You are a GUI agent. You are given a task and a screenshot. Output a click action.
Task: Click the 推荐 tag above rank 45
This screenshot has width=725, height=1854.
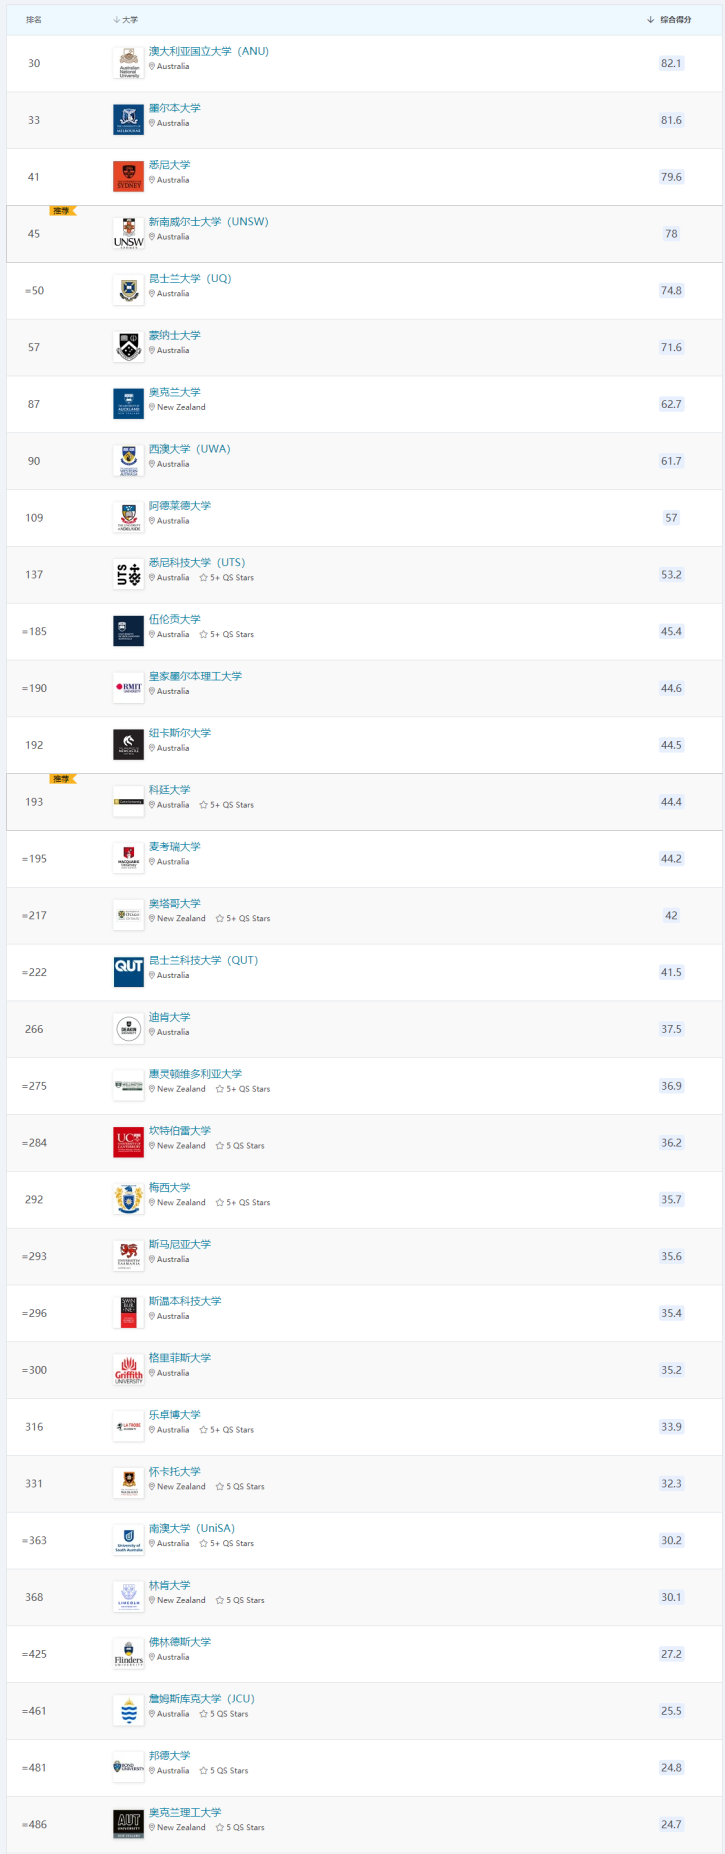(x=62, y=211)
